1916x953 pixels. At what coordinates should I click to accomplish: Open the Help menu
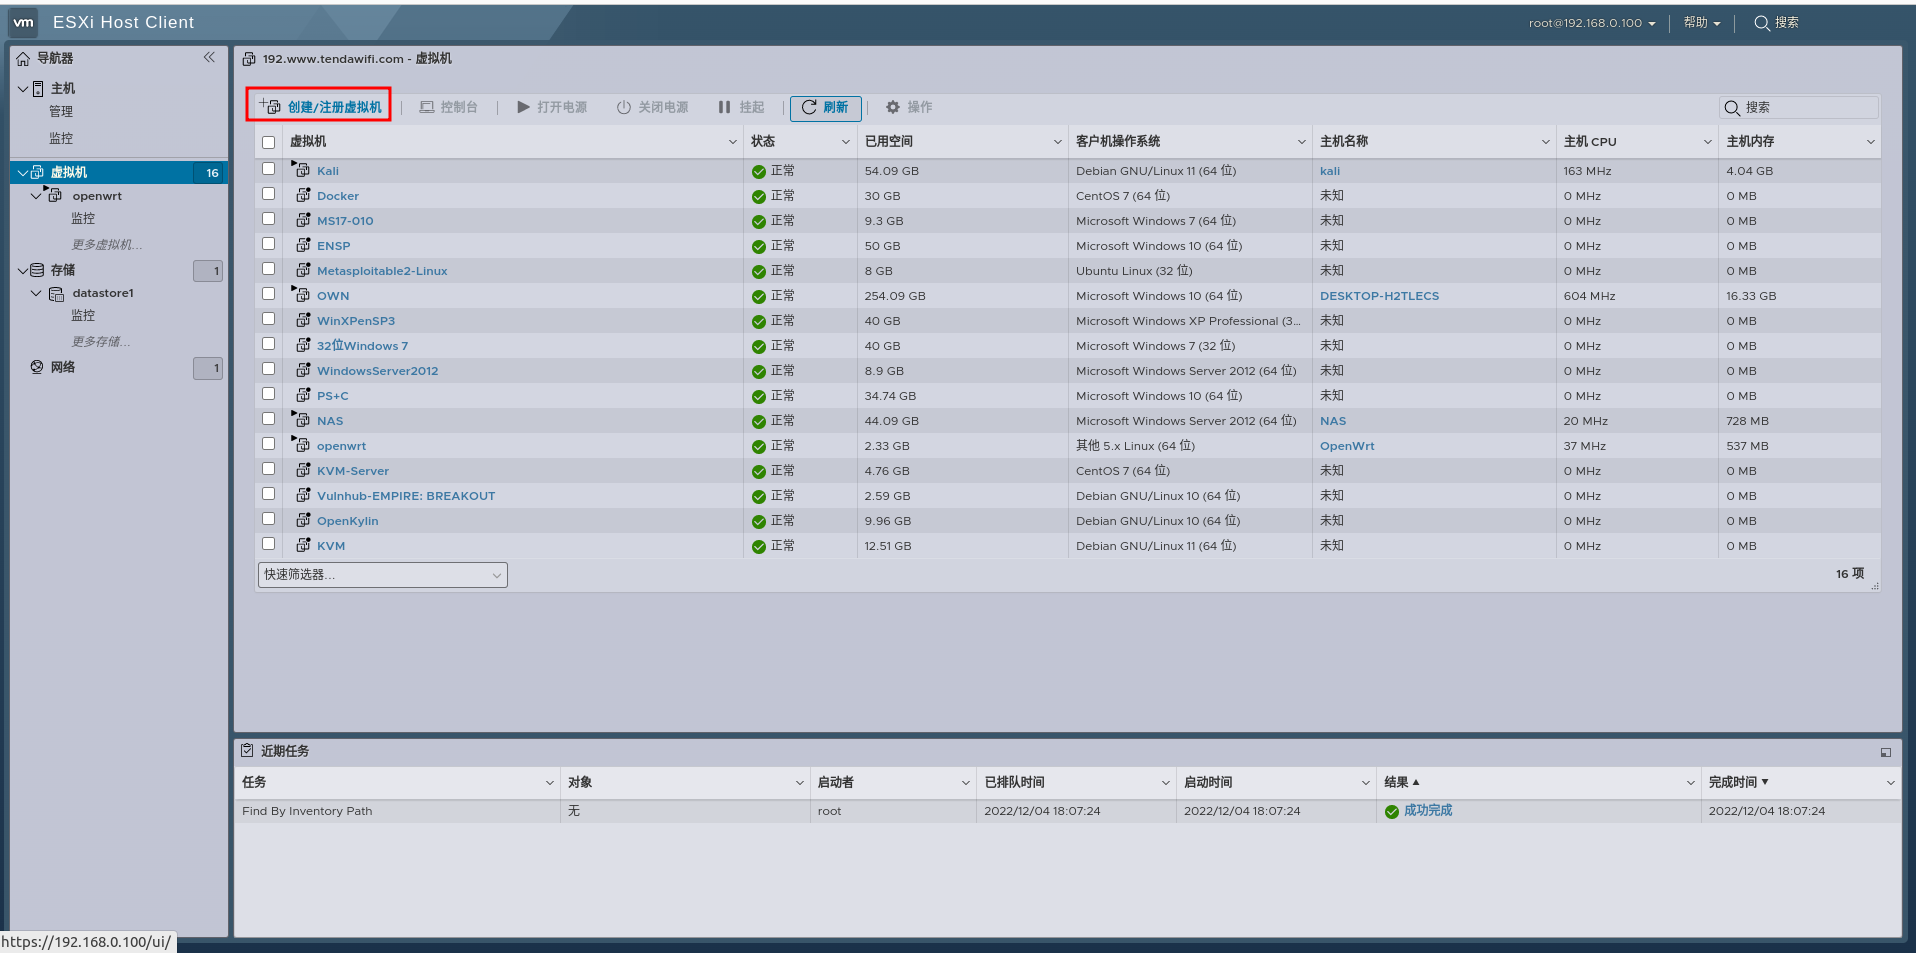tap(1701, 23)
